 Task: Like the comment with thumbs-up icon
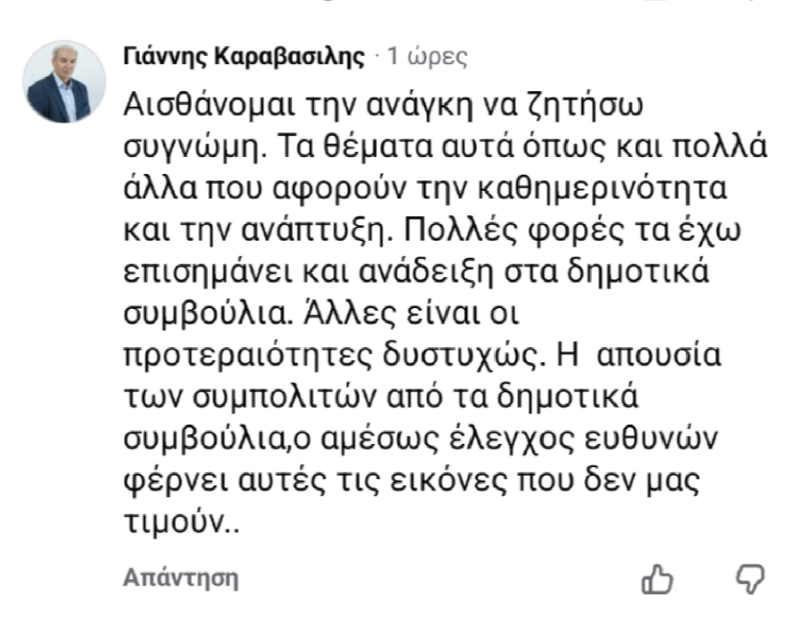coord(656,578)
